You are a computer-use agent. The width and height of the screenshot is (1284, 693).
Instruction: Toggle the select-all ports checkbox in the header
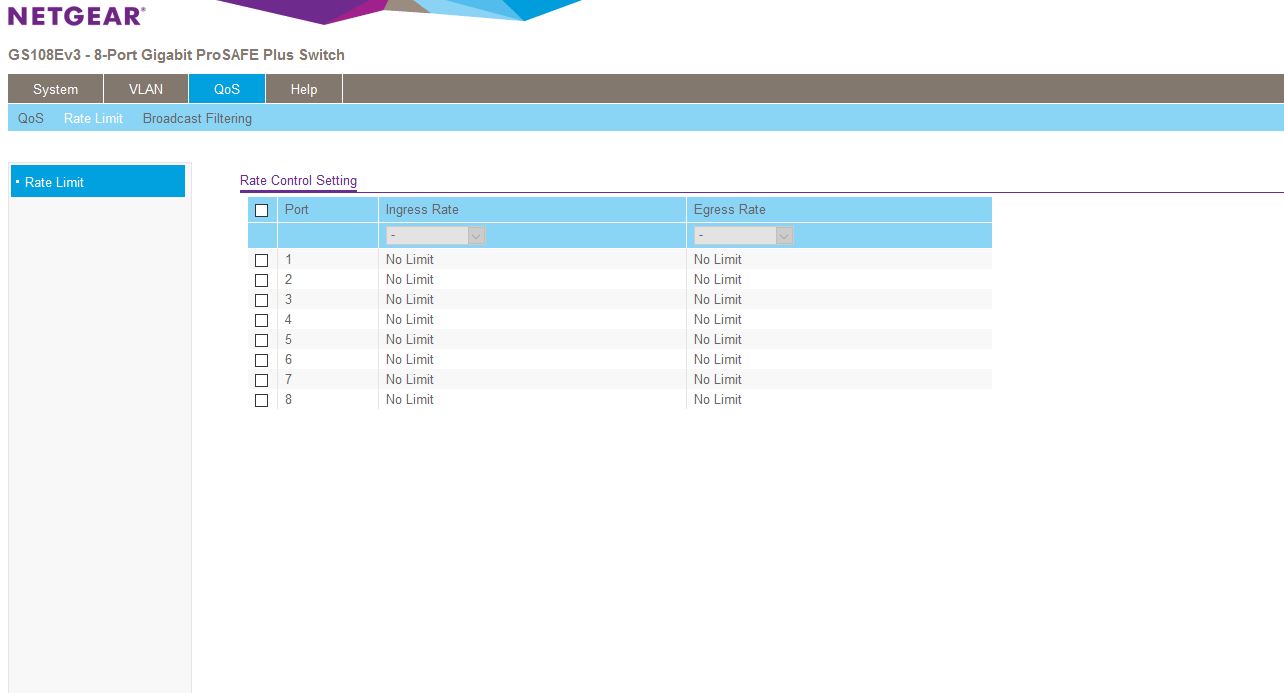pos(262,210)
